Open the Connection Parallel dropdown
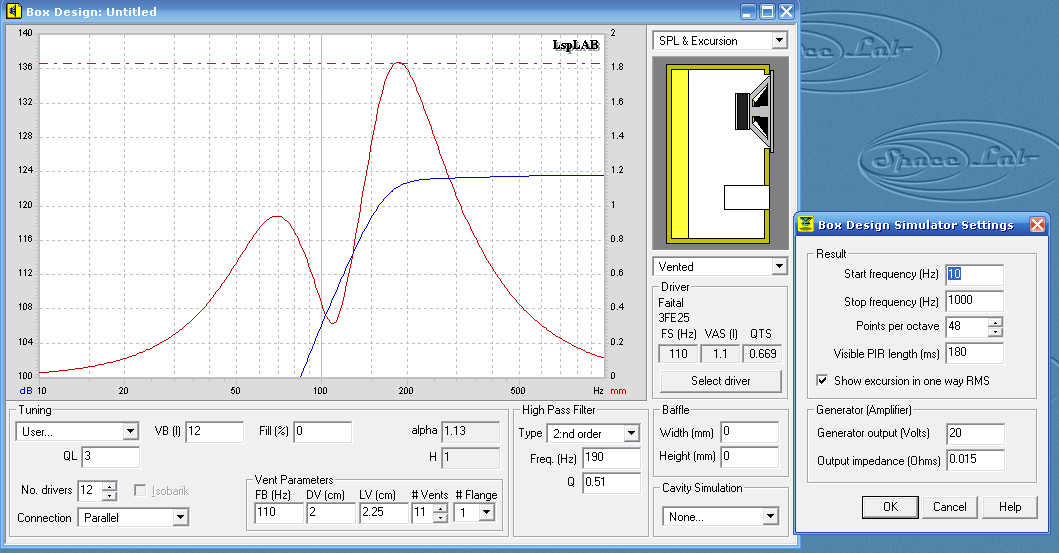 (x=180, y=518)
